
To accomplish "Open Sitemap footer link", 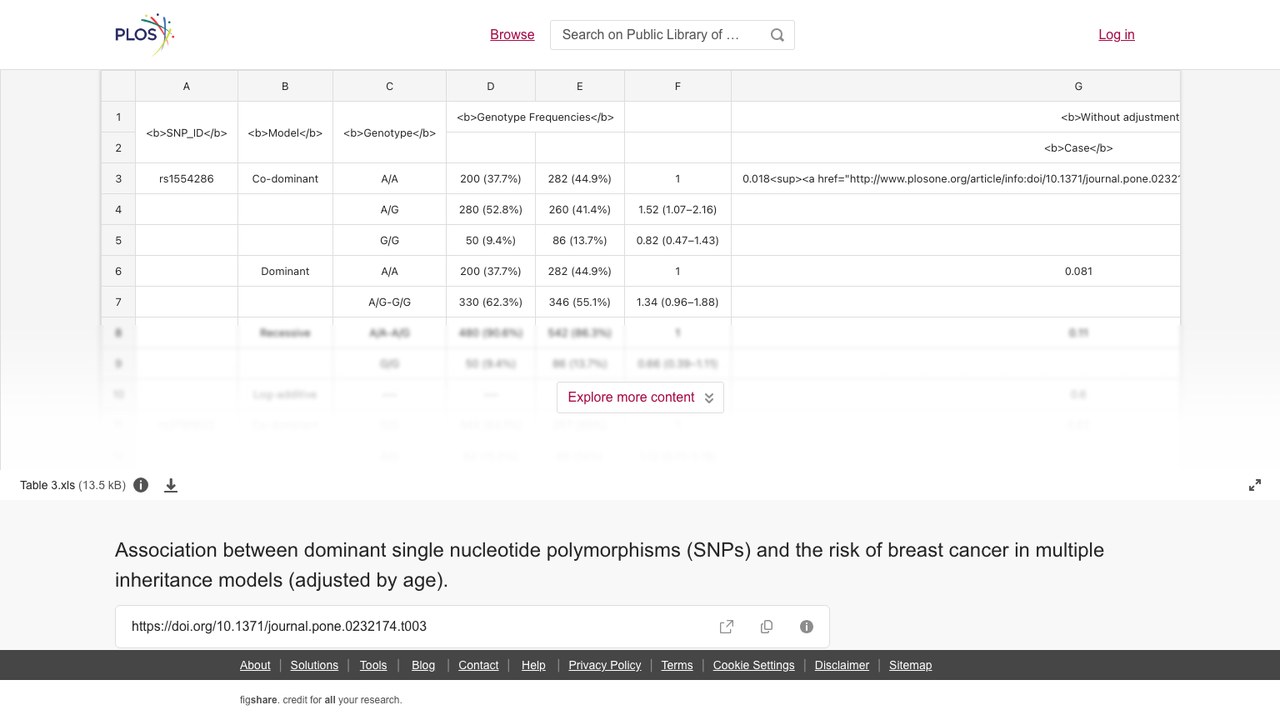I will [910, 665].
